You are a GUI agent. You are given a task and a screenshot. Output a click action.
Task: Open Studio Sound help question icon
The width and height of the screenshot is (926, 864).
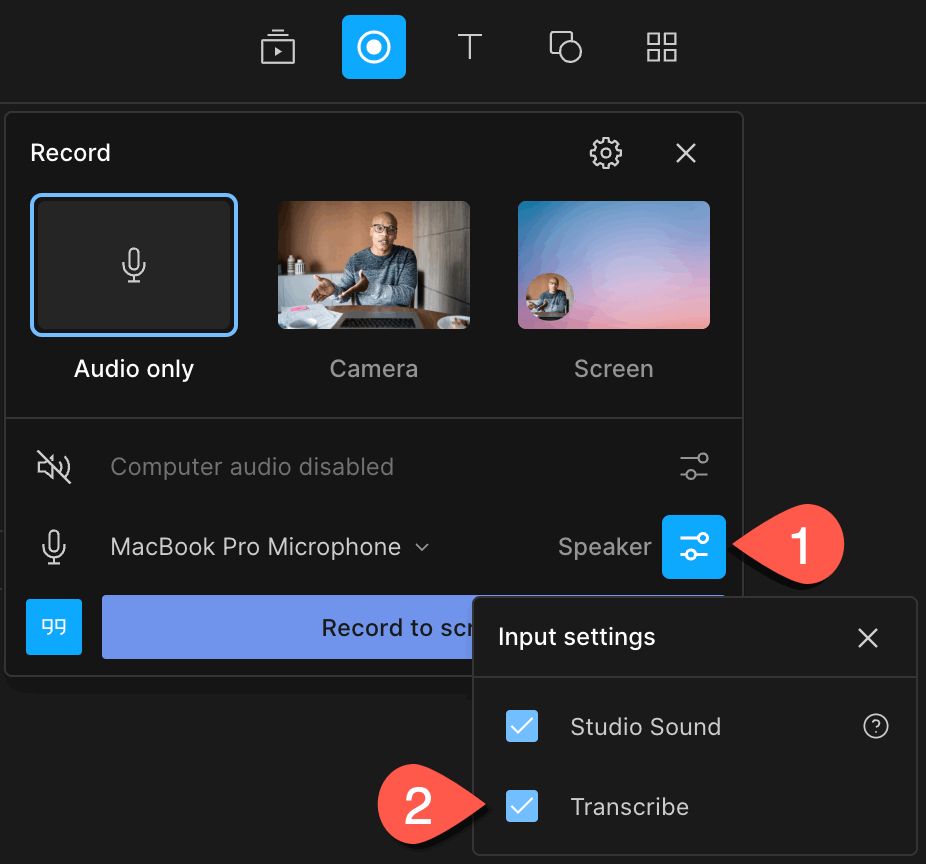(876, 726)
